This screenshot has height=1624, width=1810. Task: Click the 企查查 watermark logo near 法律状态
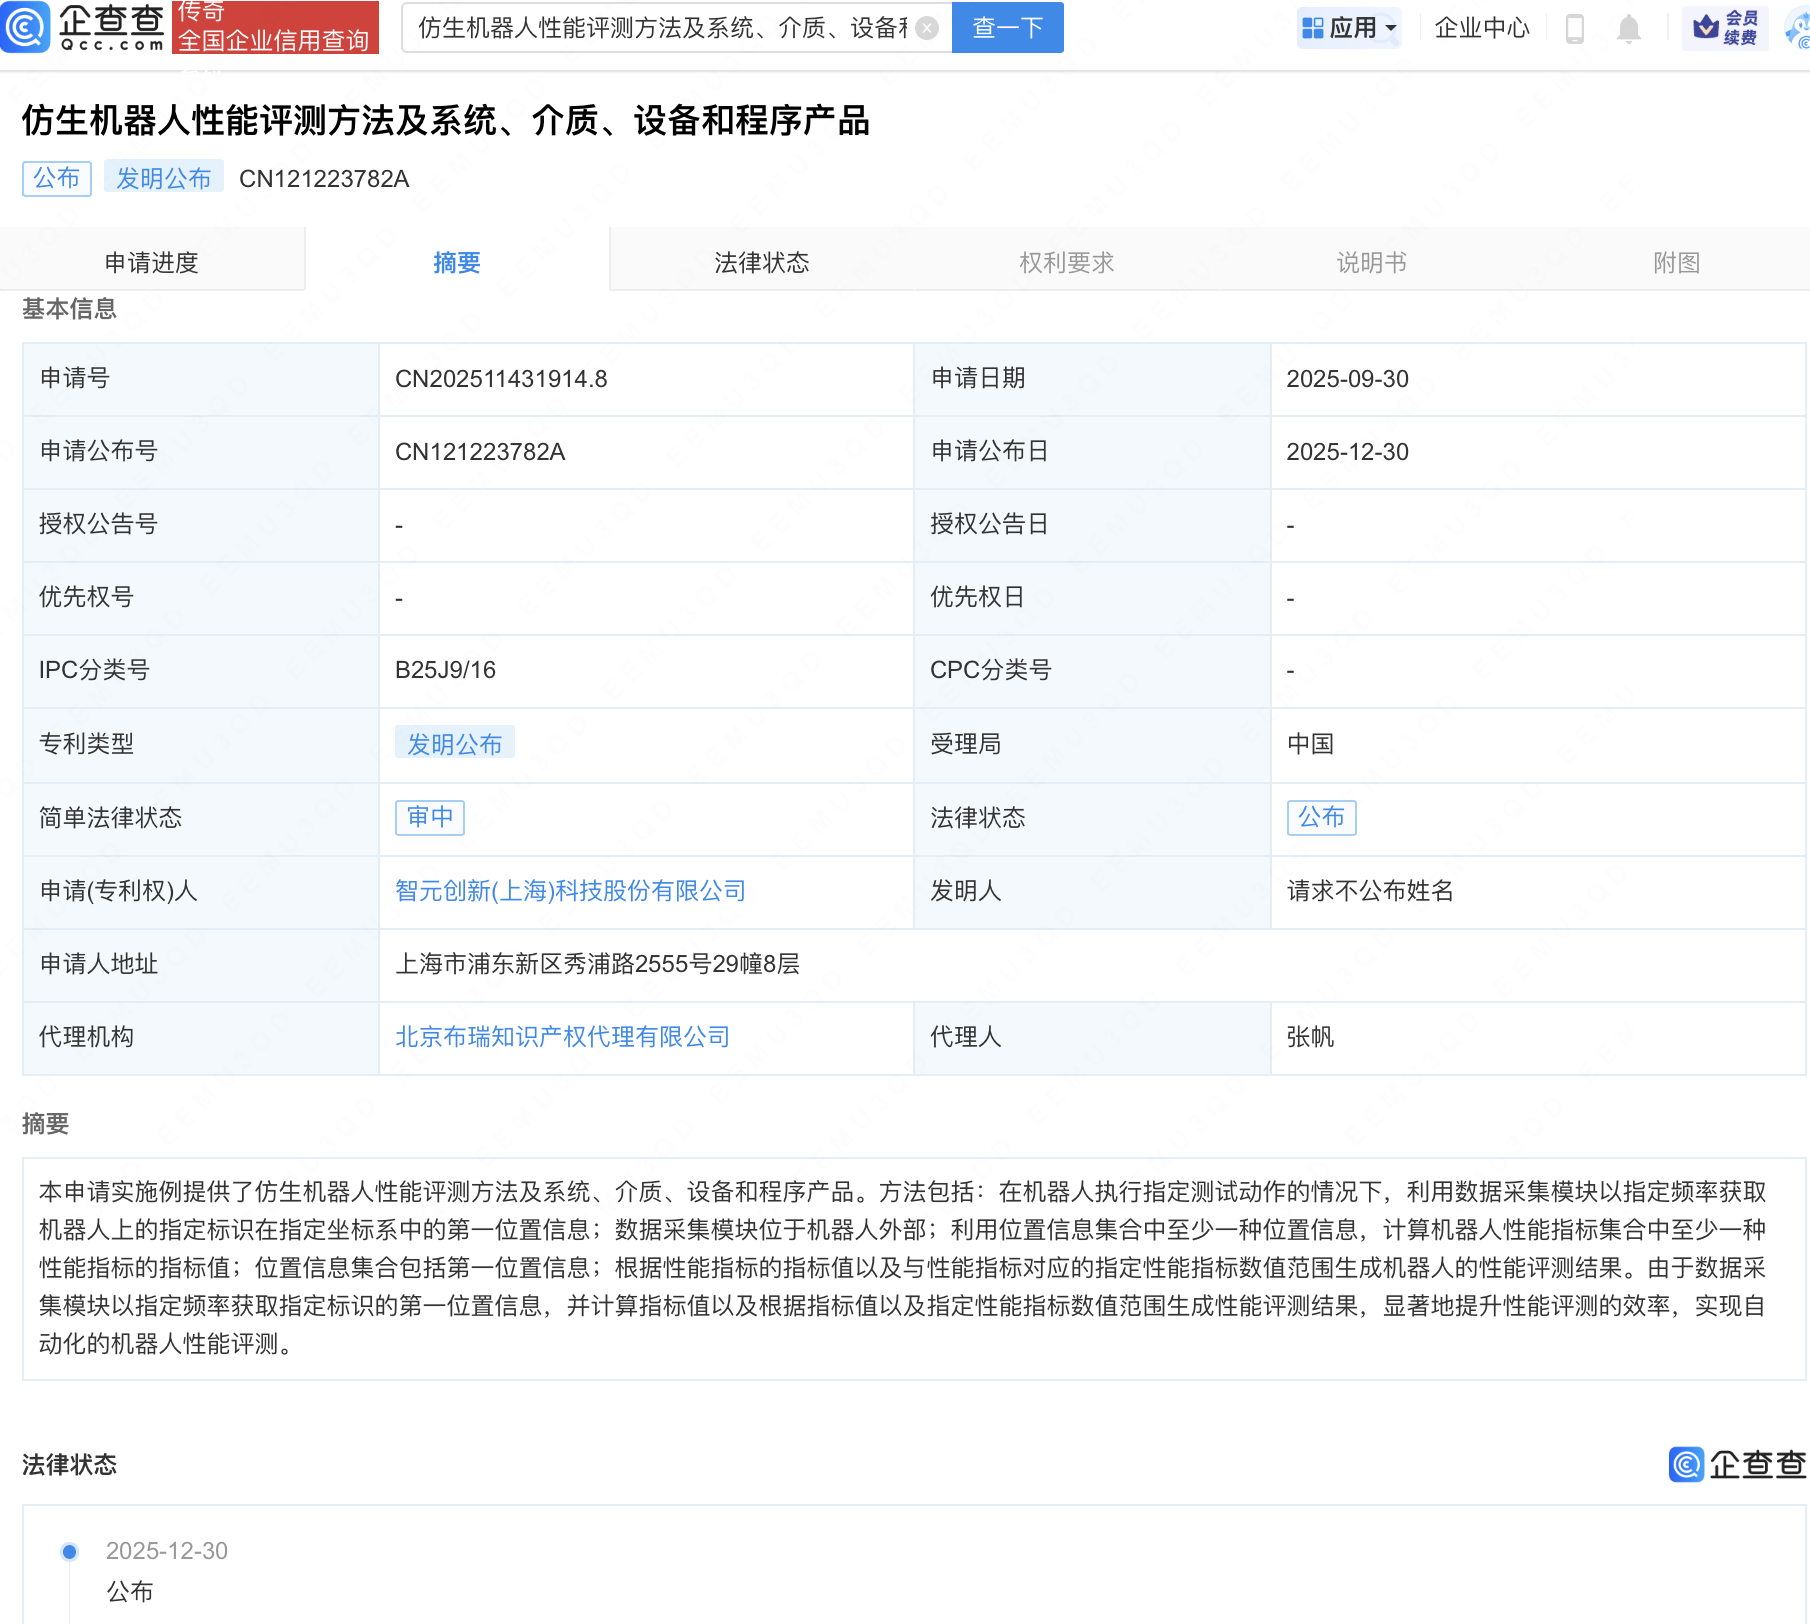[x=1737, y=1464]
